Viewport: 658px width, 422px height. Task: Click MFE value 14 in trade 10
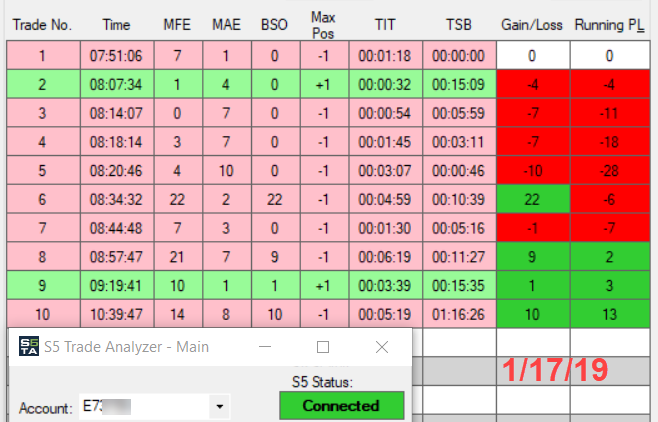tap(178, 314)
